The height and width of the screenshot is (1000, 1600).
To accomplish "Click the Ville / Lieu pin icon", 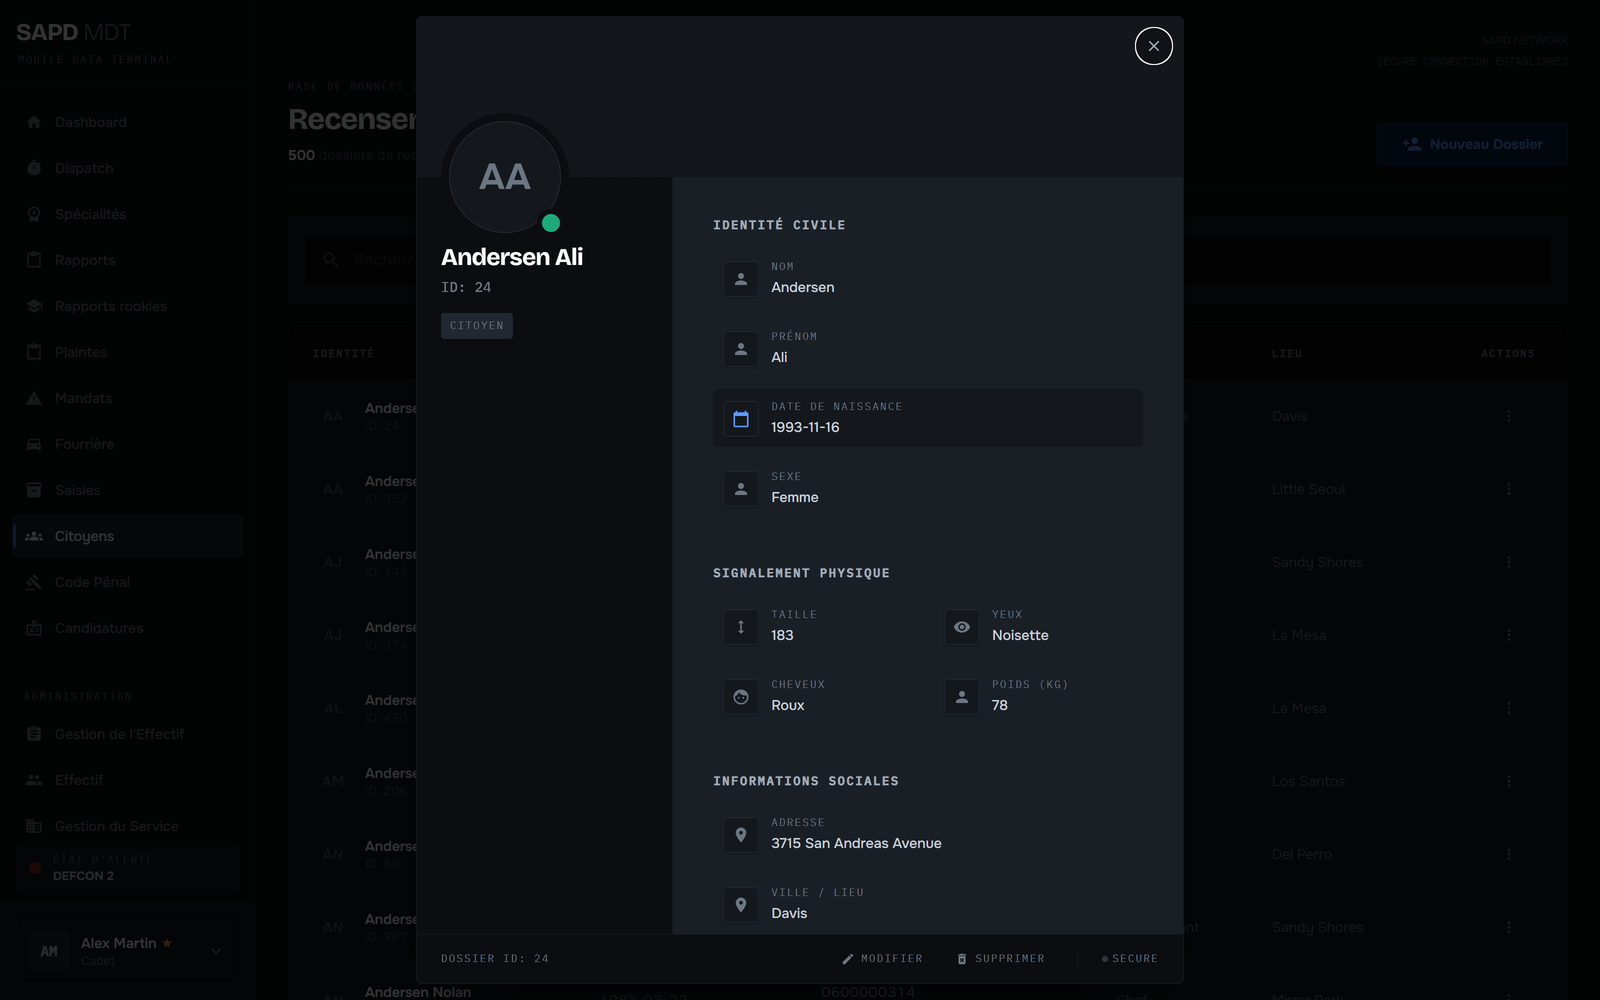I will (741, 905).
